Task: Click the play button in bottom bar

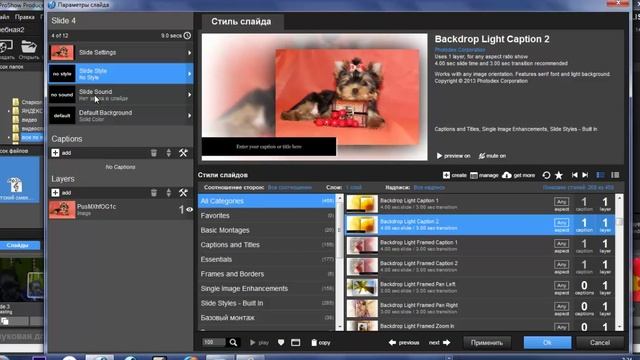Action: click(x=259, y=342)
